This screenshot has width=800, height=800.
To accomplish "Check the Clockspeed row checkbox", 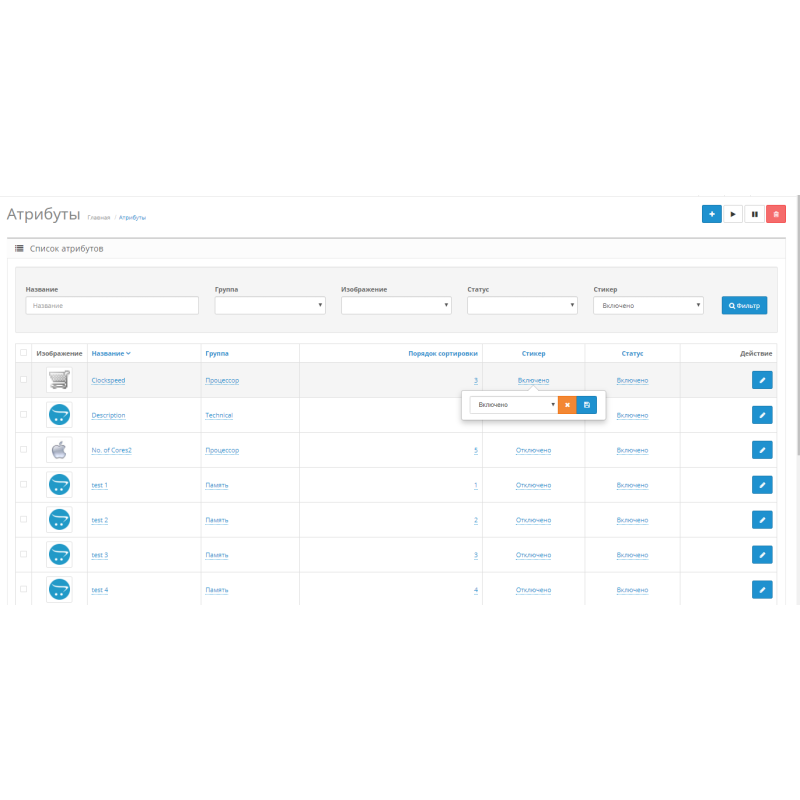I will tap(24, 380).
